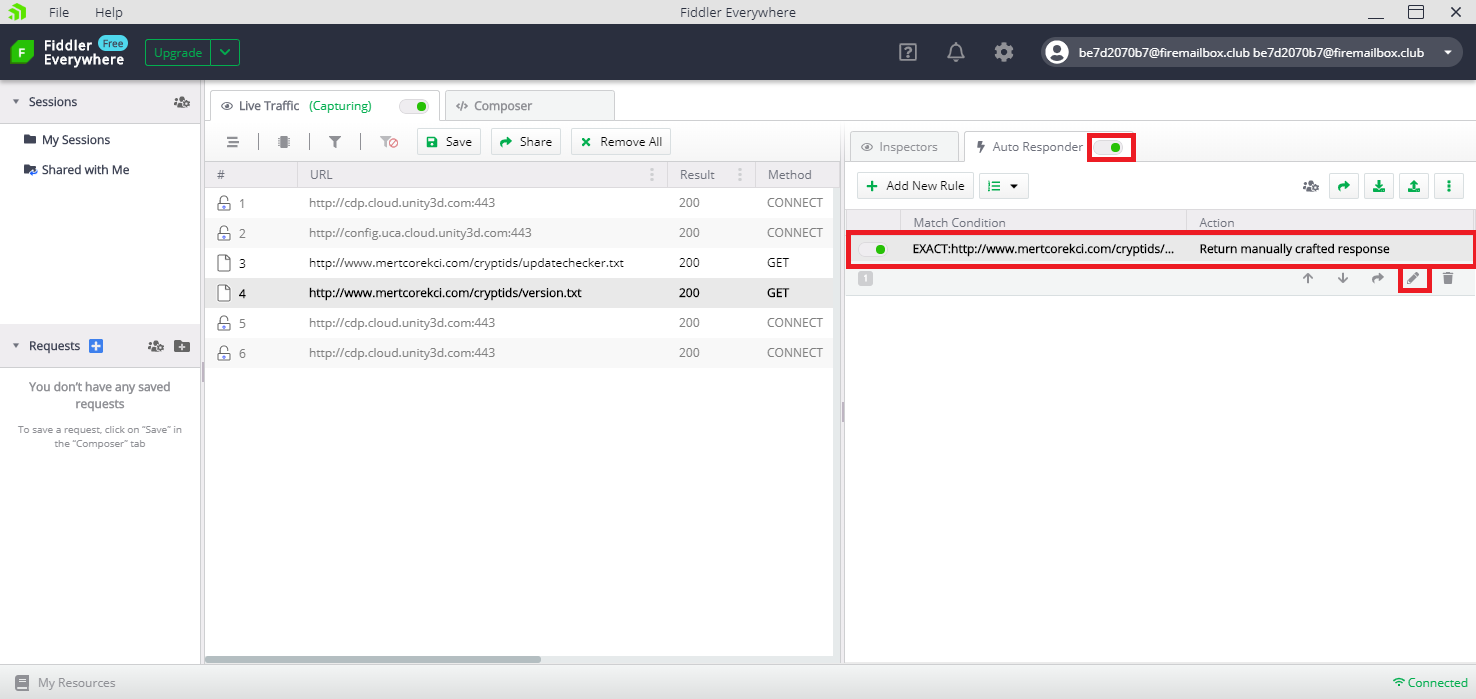Toggle the mertcorekci rule switch
Screen dimensions: 1476x699
(873, 249)
